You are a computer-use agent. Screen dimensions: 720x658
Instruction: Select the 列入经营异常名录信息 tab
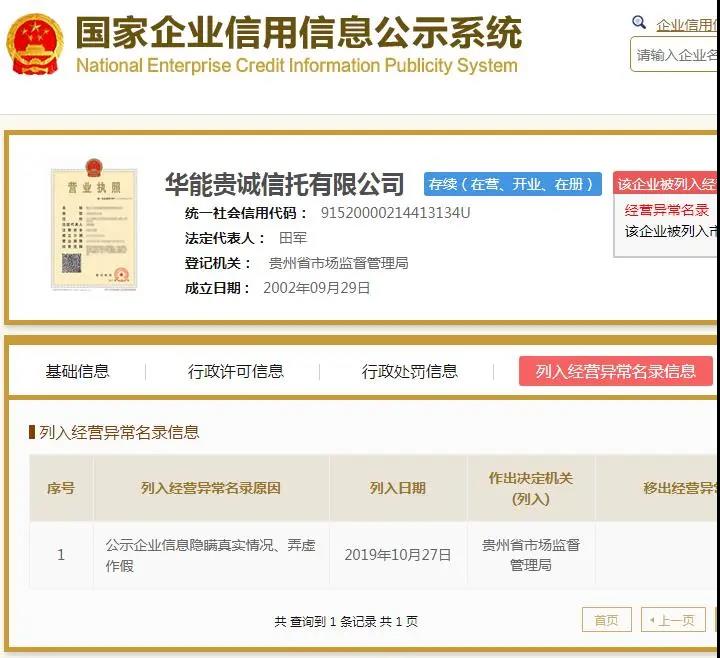(615, 371)
